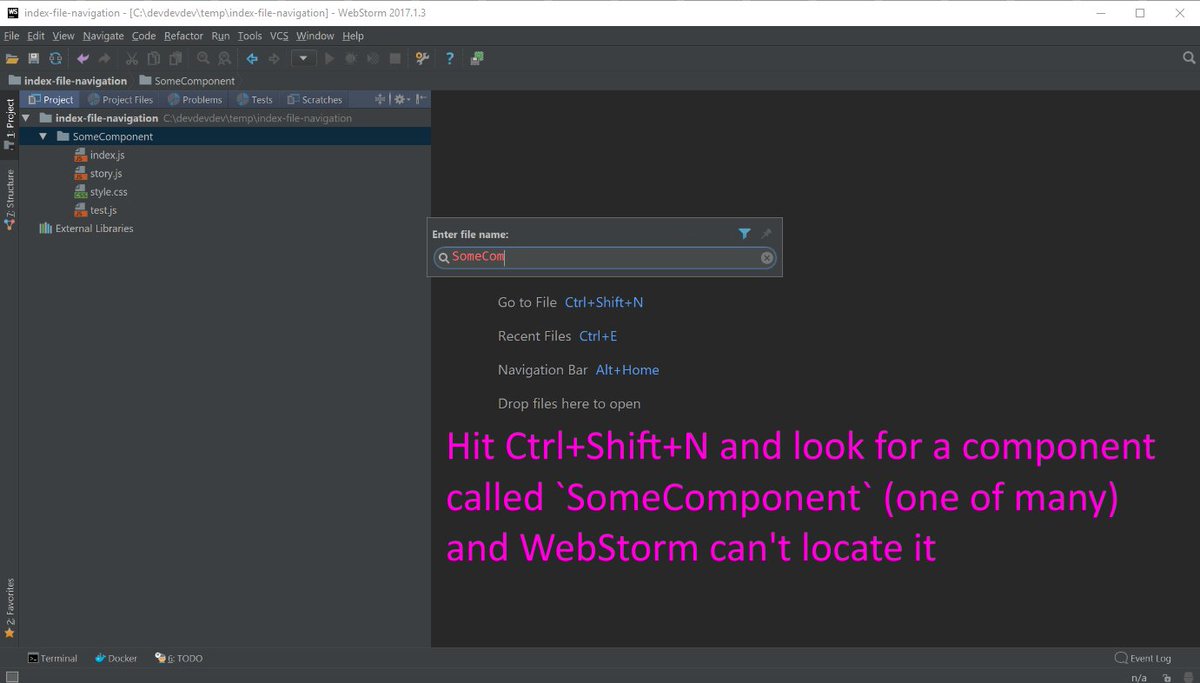
Task: Open the Event Log
Action: coord(1143,658)
